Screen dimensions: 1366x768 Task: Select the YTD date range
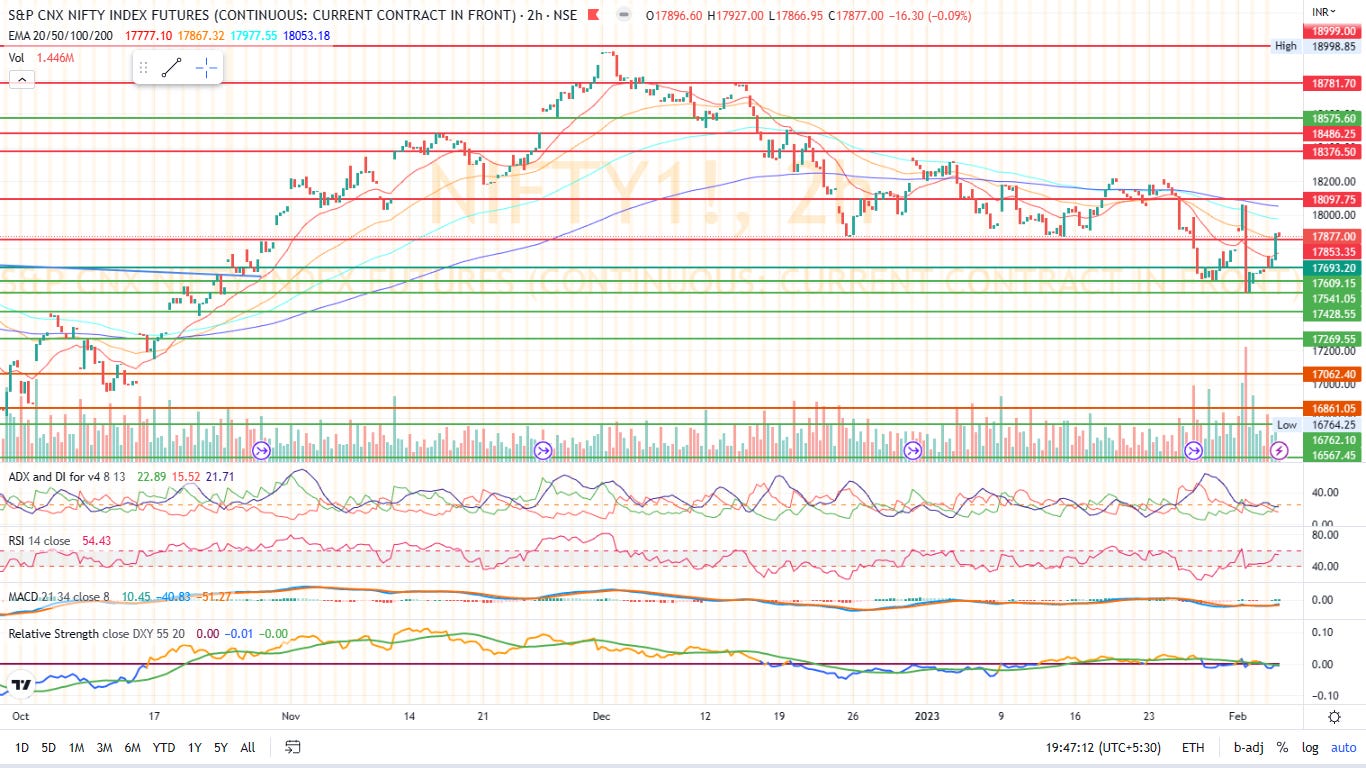point(164,747)
